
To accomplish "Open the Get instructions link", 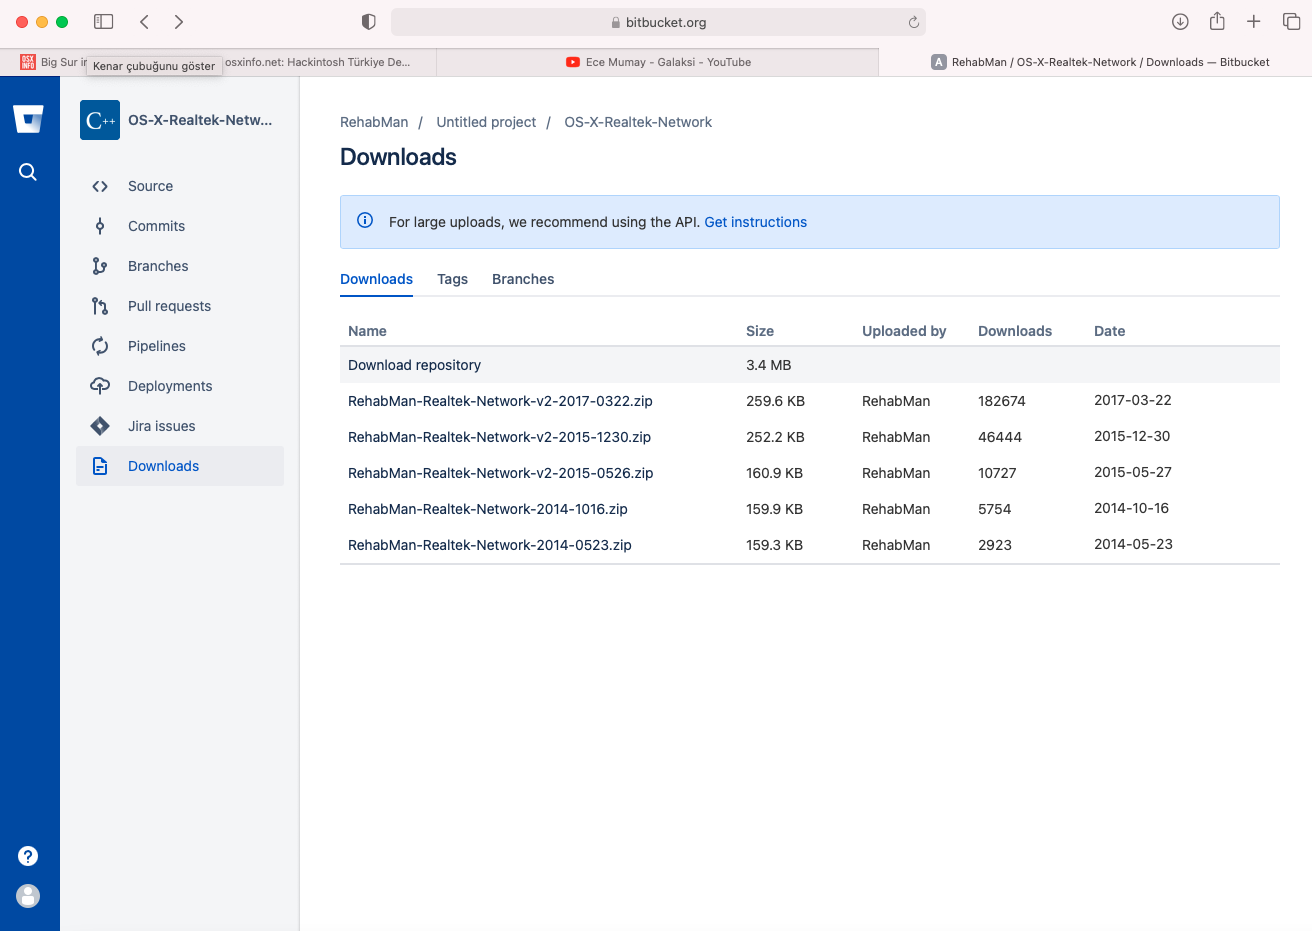I will [x=755, y=222].
